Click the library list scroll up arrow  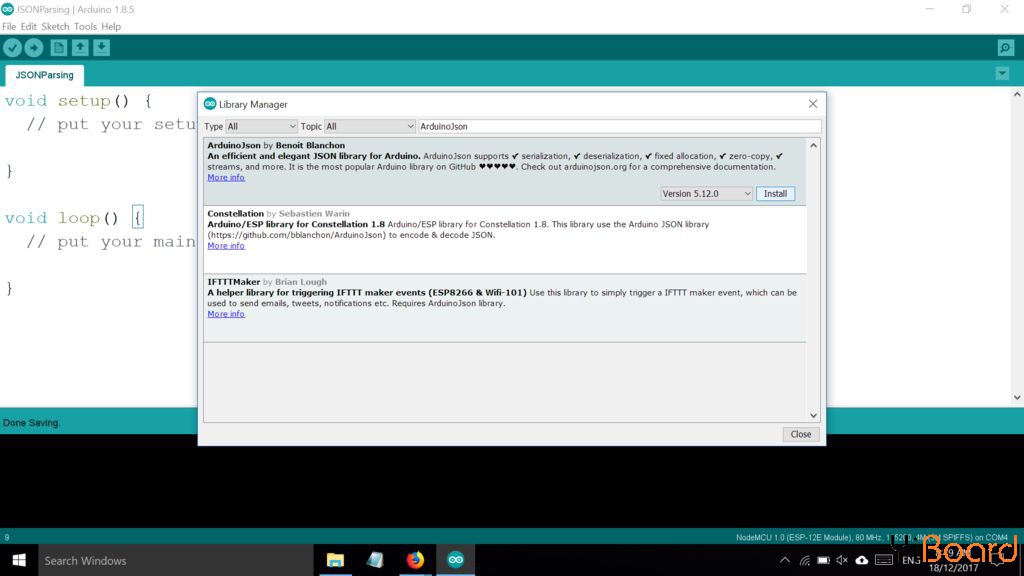pos(813,146)
